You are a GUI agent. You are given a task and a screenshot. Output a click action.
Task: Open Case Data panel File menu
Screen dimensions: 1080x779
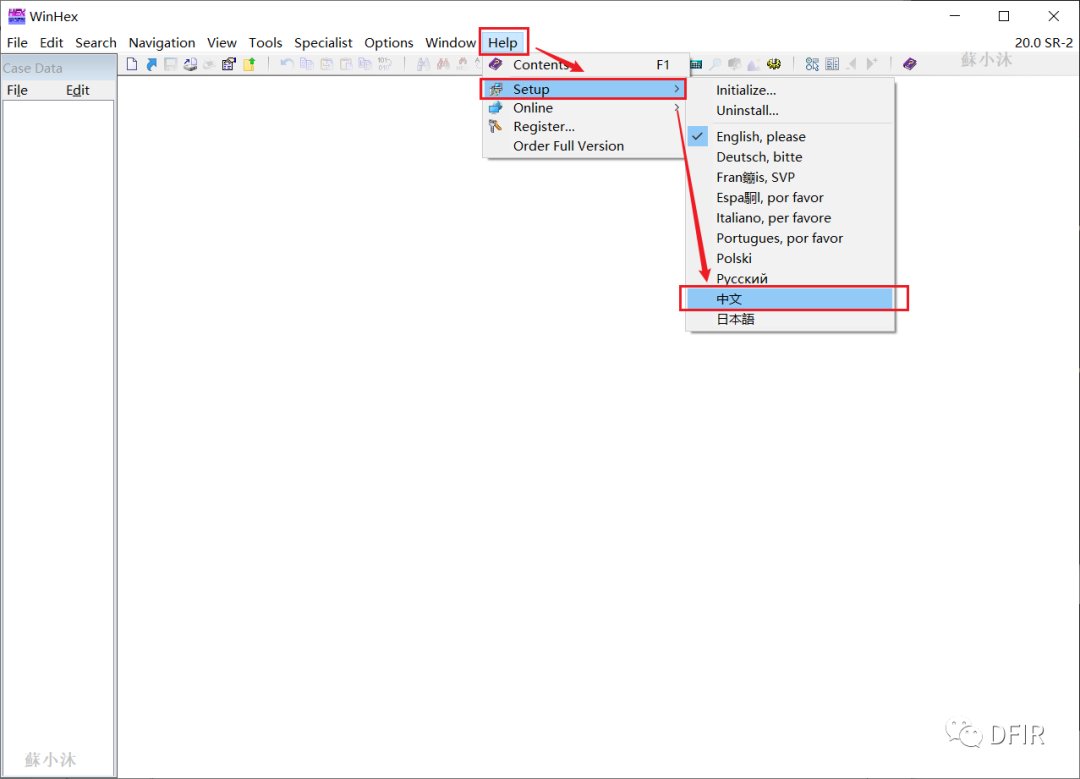(x=17, y=90)
